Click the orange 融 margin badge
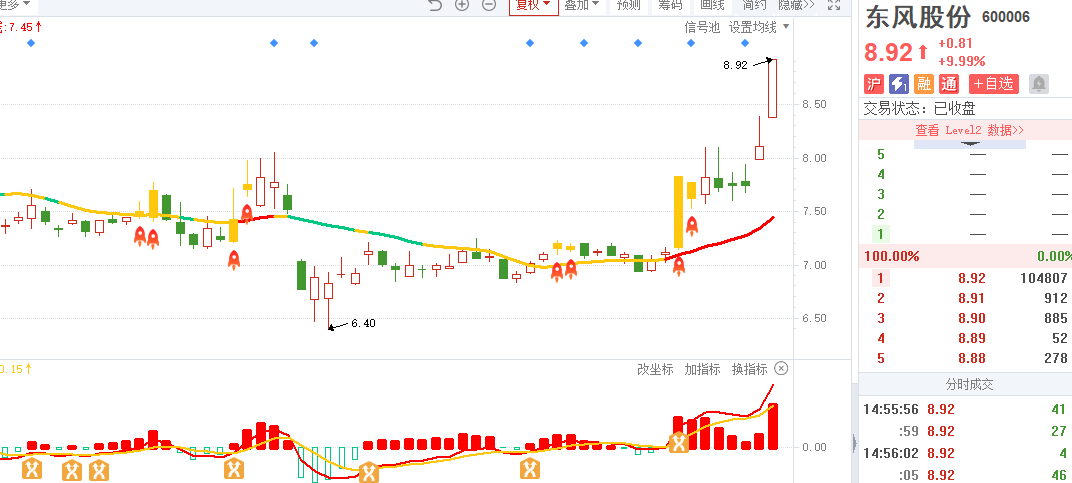1072x483 pixels. coord(924,84)
